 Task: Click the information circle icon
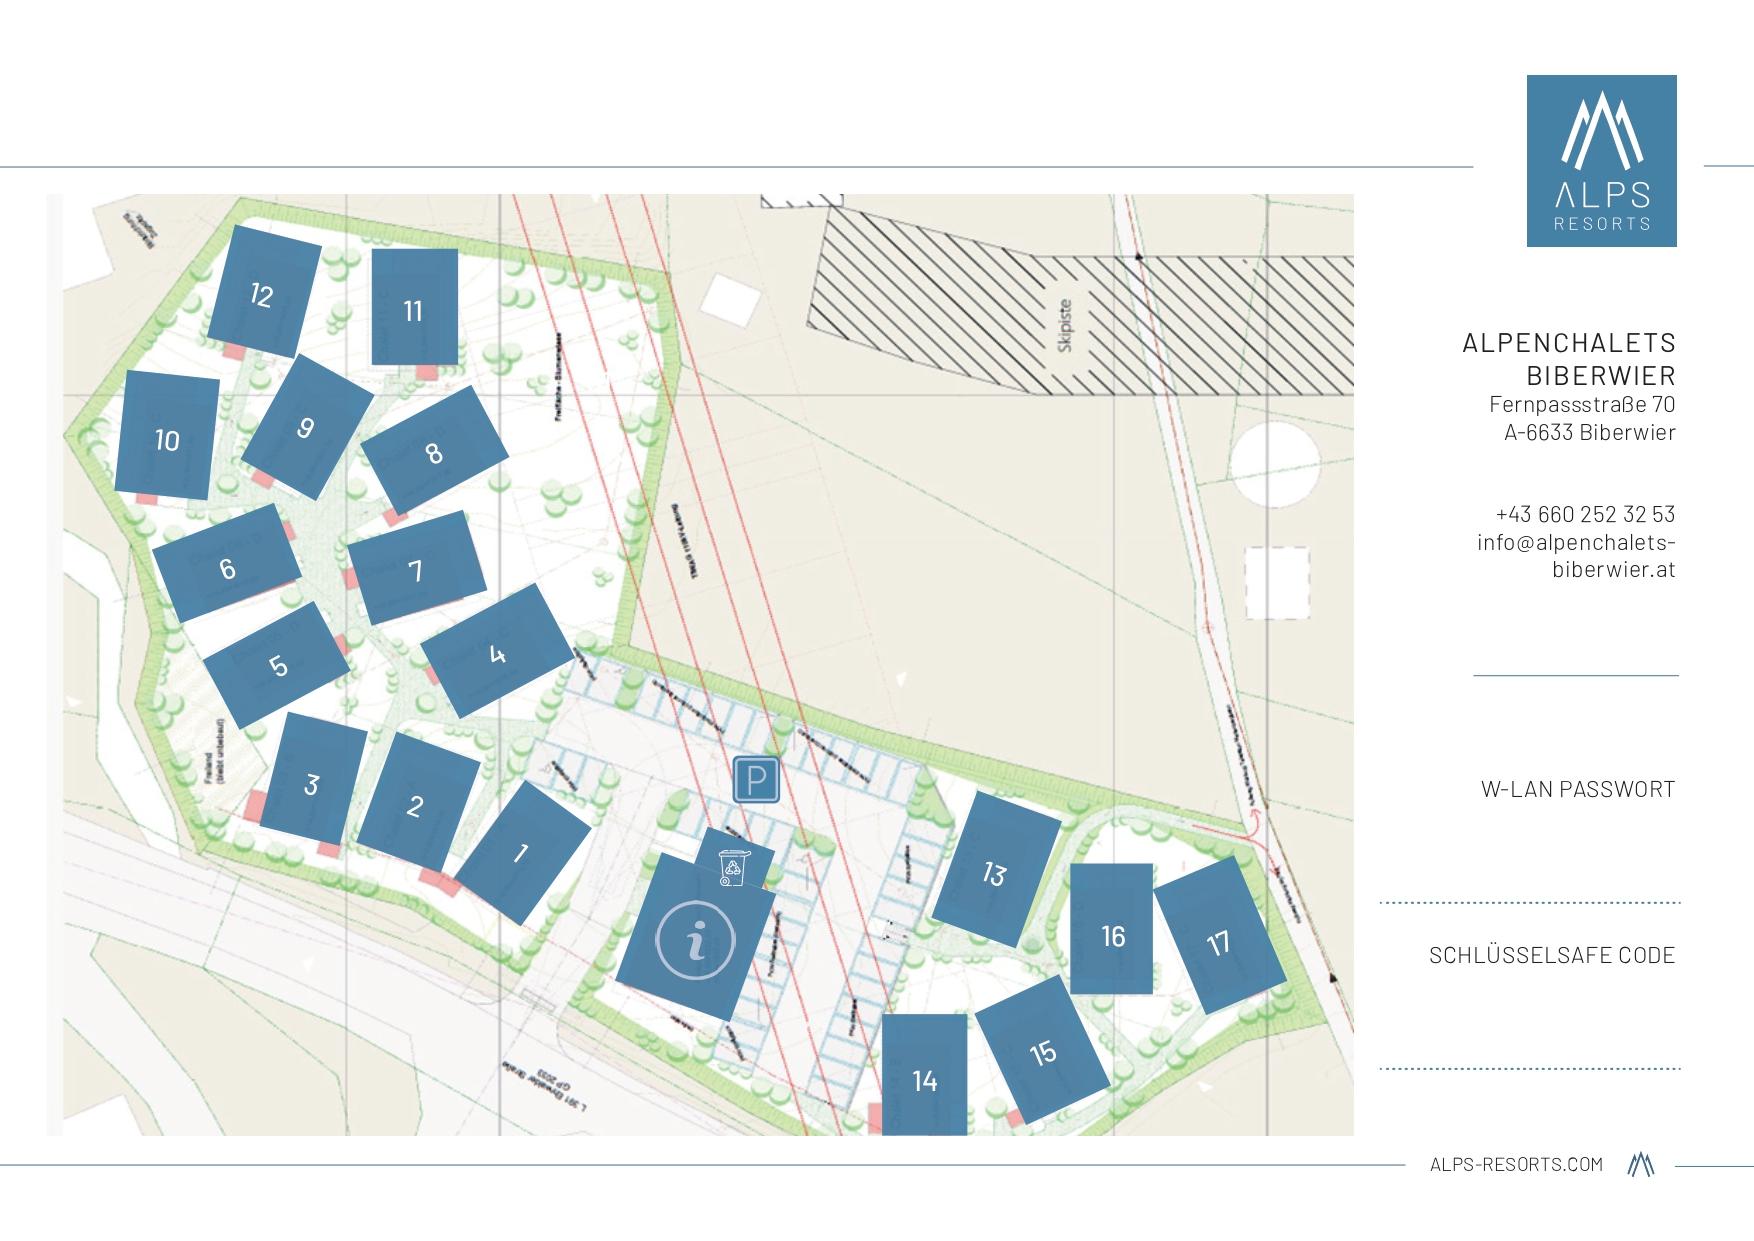696,941
